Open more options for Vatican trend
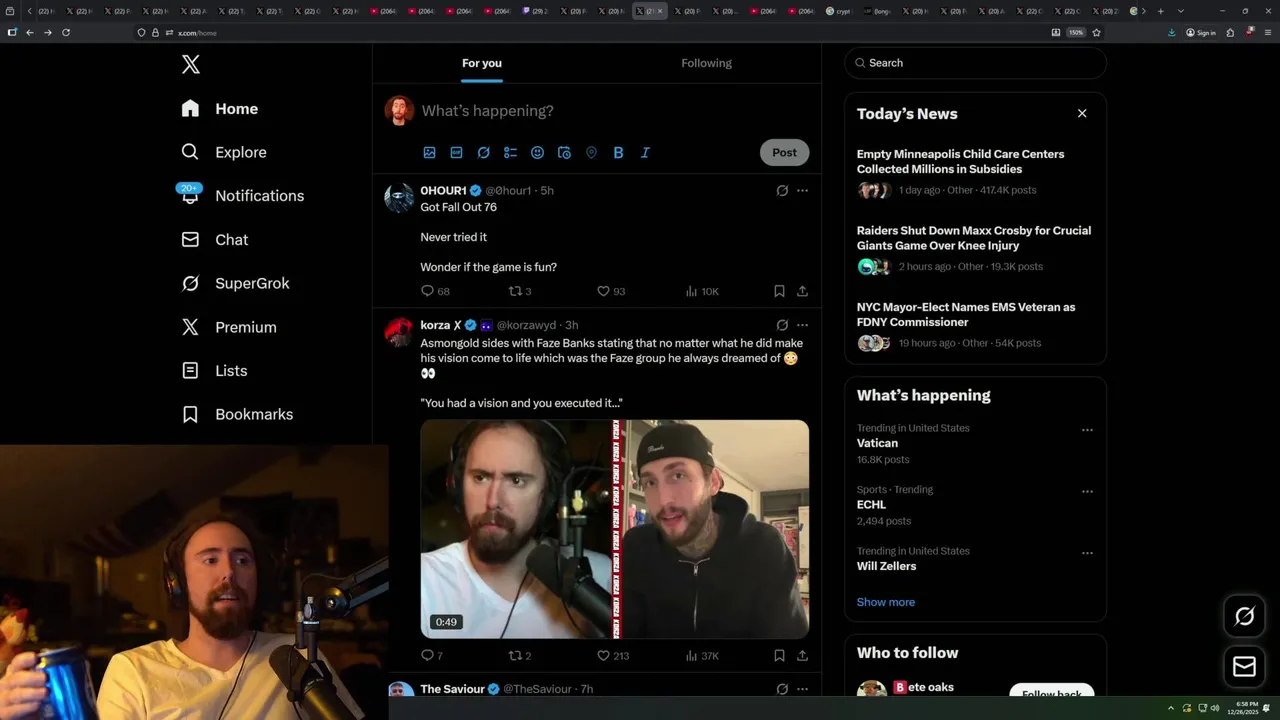1280x720 pixels. click(1087, 430)
